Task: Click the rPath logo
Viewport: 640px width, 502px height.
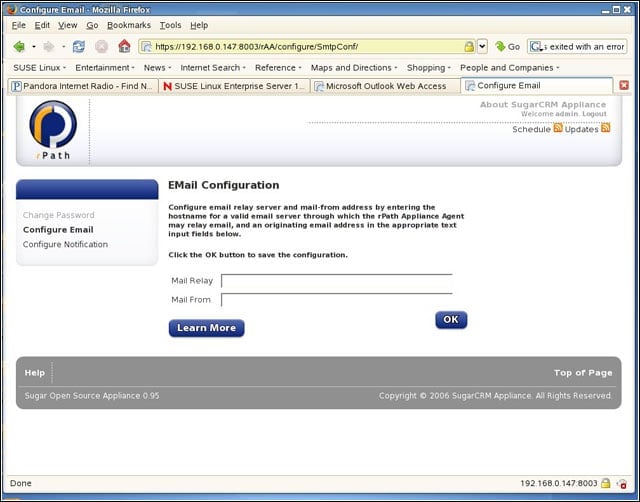Action: tap(53, 130)
